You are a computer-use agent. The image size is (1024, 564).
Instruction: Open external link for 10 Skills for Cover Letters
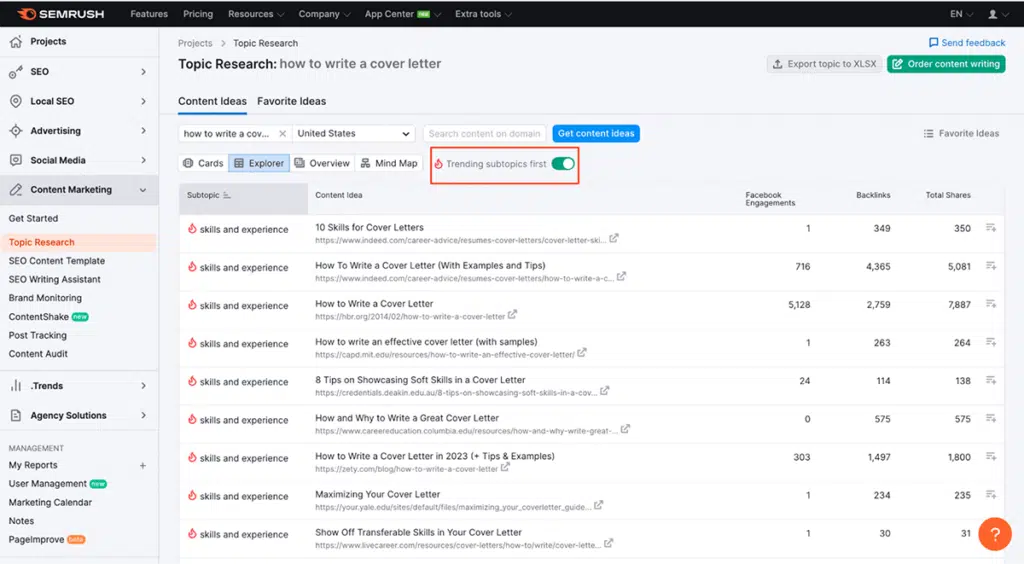pyautogui.click(x=614, y=239)
